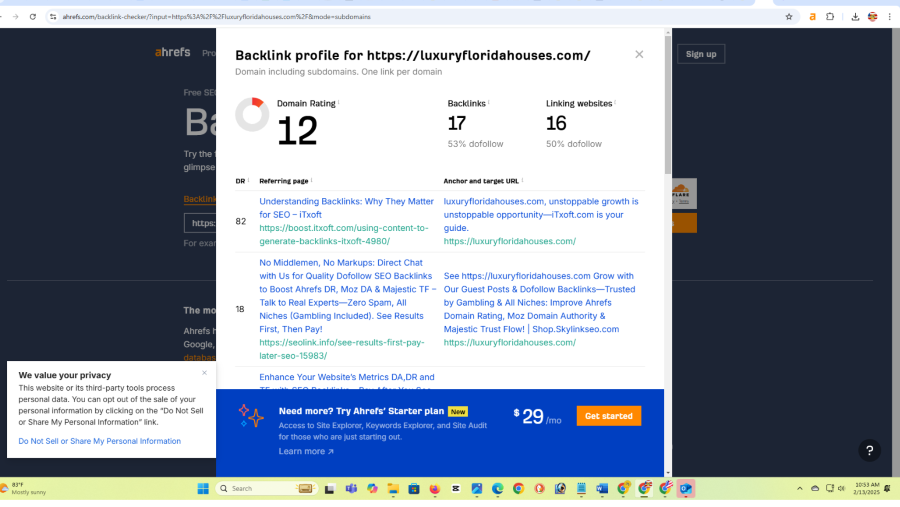900x507 pixels.
Task: Open clock and date panel
Action: (867, 489)
